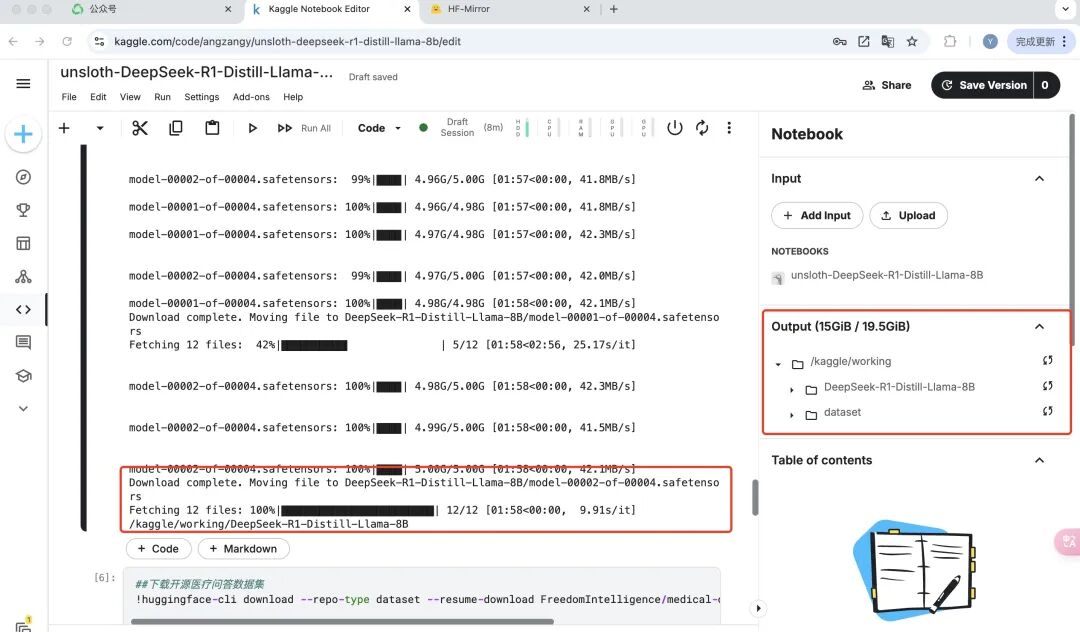Open the Edit menu
Viewport: 1080px width, 632px height.
[x=98, y=97]
